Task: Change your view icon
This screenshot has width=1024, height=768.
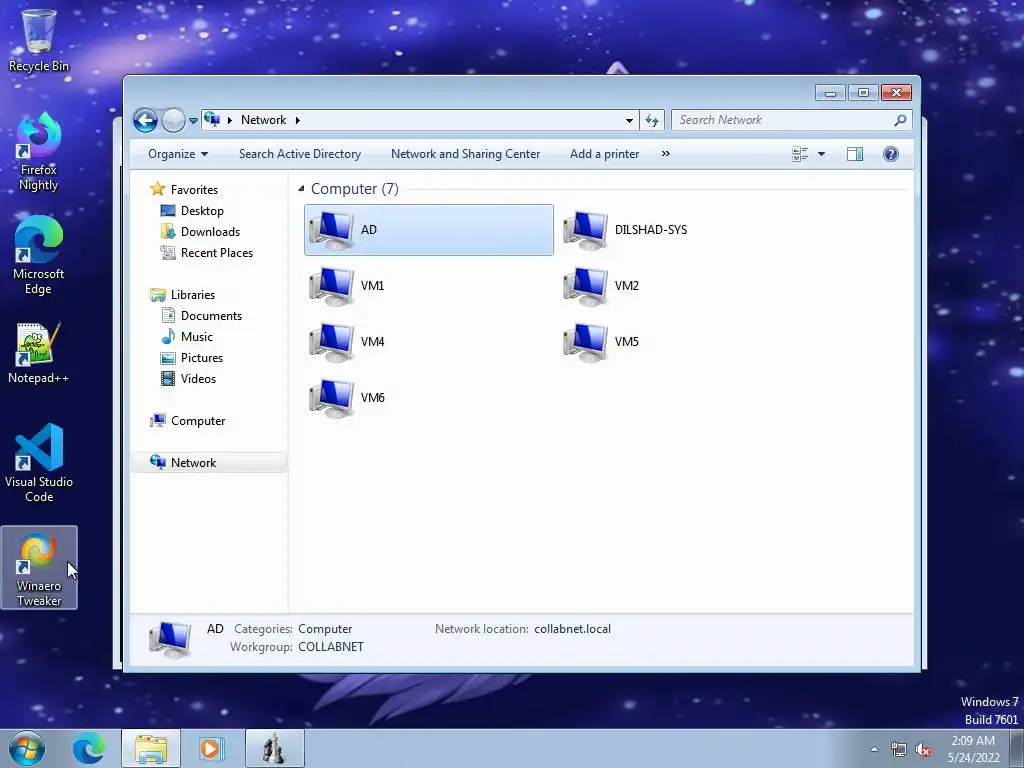Action: [x=800, y=154]
